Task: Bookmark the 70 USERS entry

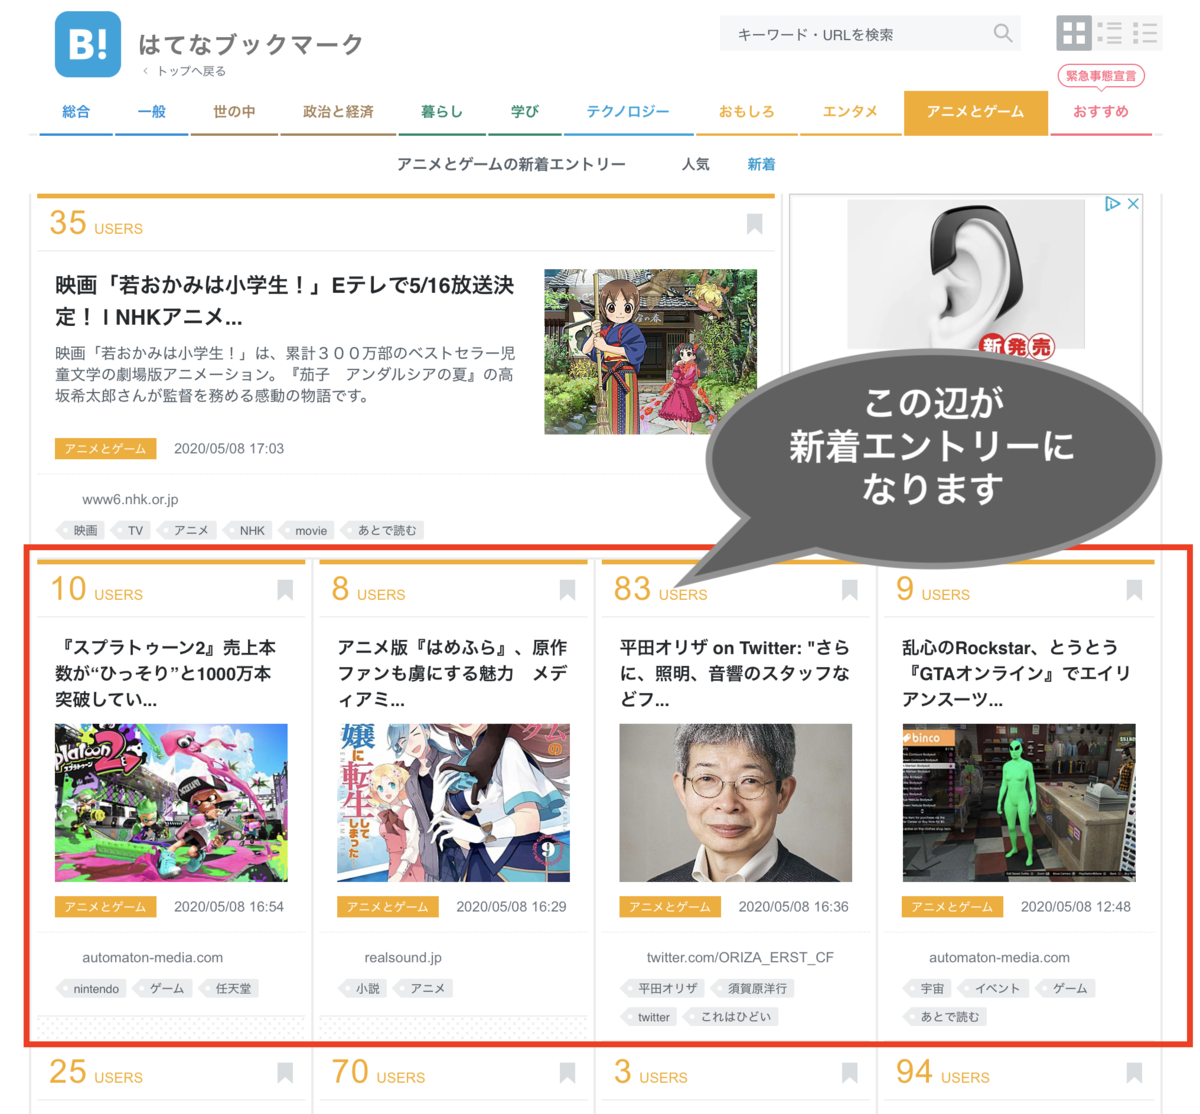Action: point(567,1073)
